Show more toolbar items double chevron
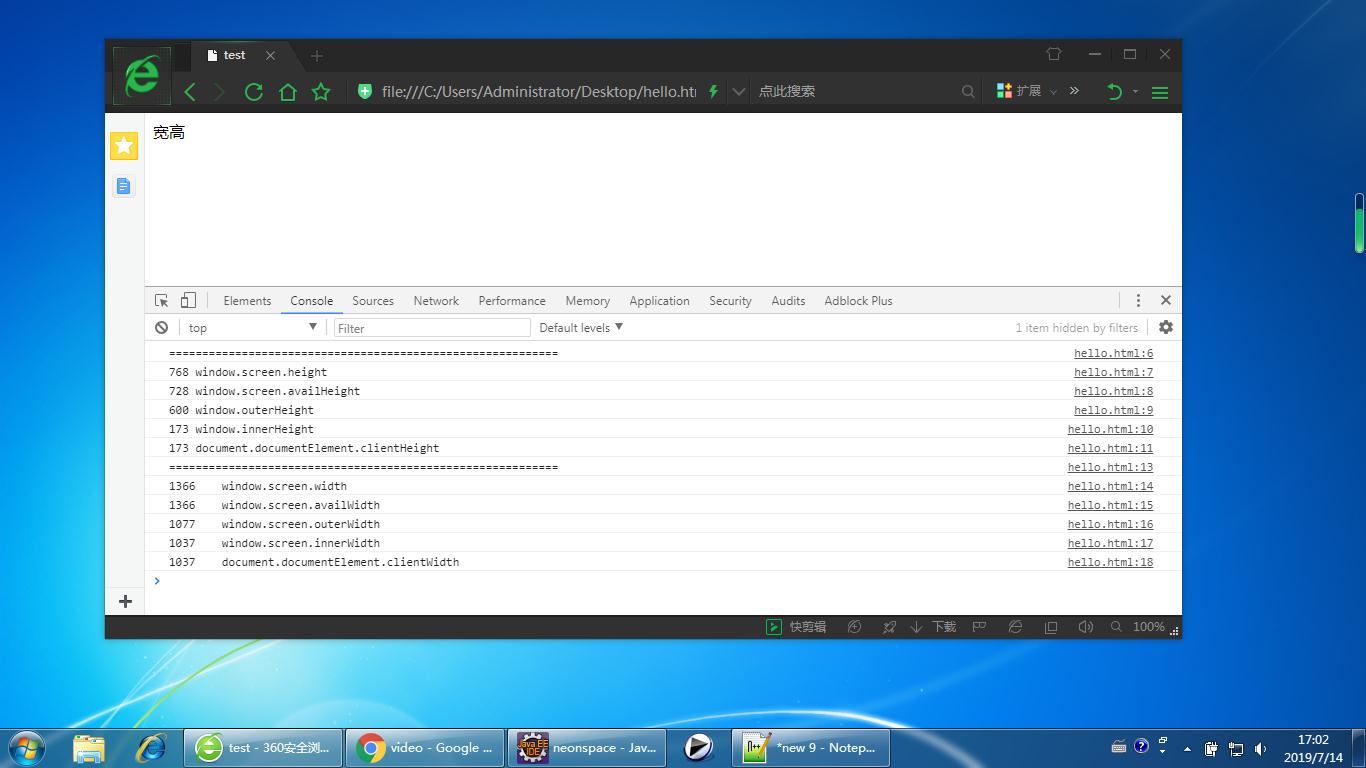This screenshot has width=1366, height=768. tap(1074, 91)
